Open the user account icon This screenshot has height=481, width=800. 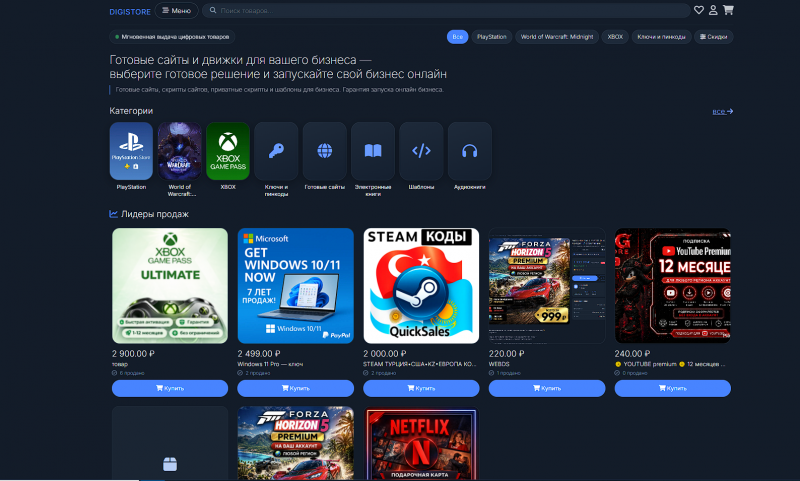click(713, 10)
